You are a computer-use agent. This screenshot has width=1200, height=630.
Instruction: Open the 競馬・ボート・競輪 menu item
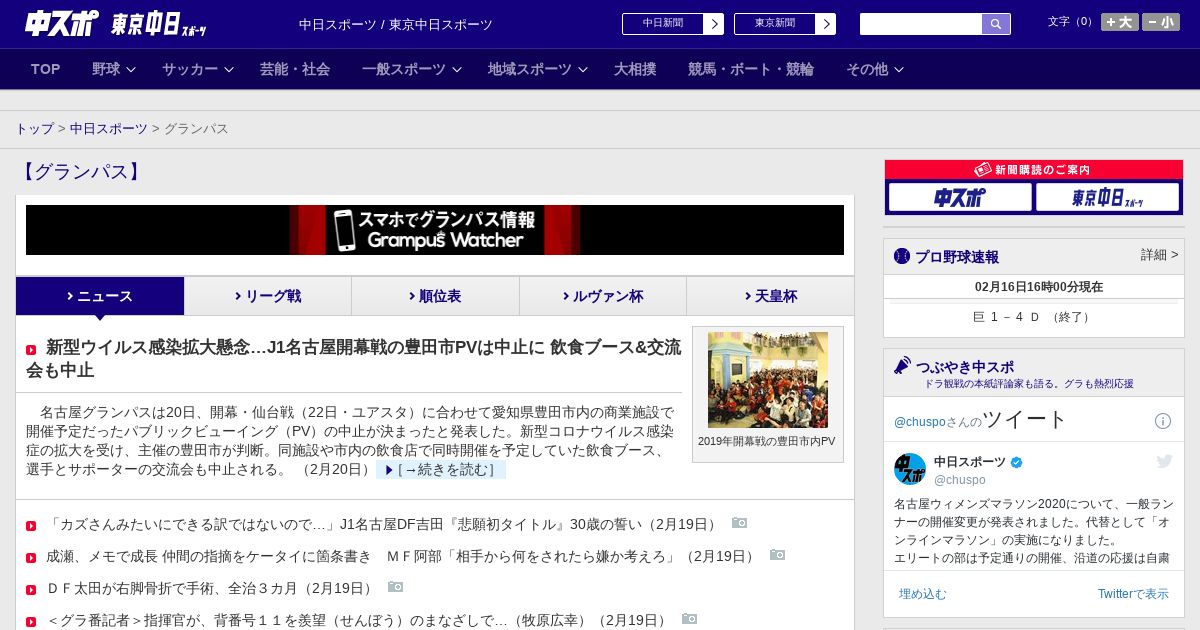coord(751,69)
